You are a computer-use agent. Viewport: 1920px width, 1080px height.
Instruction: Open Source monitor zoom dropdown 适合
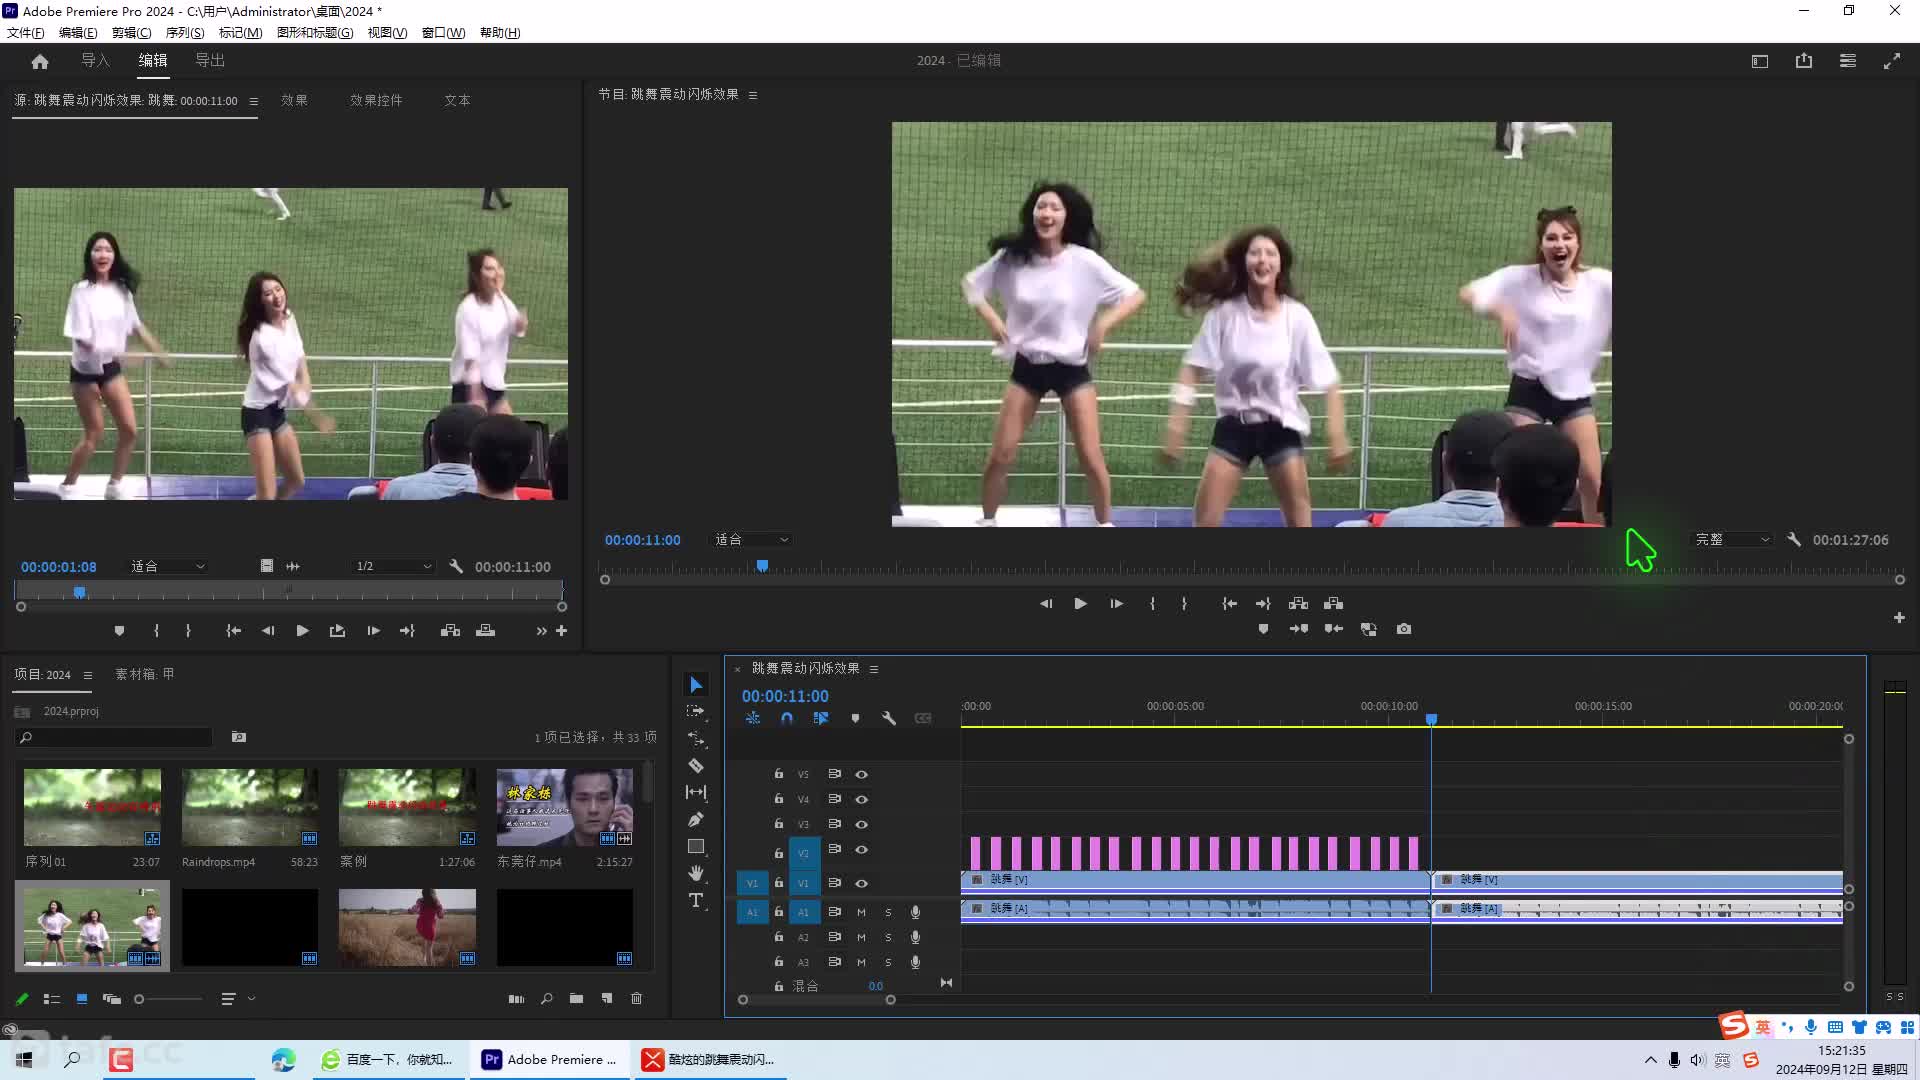coord(167,566)
